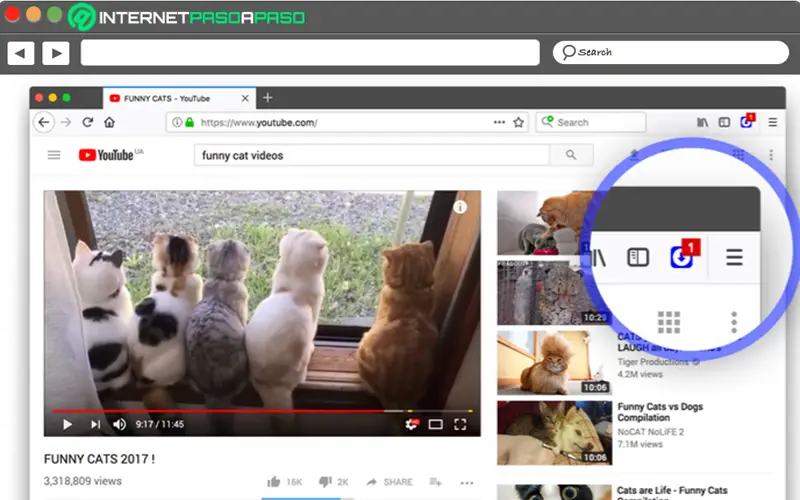Click the 3,318,809 views count

(x=83, y=481)
